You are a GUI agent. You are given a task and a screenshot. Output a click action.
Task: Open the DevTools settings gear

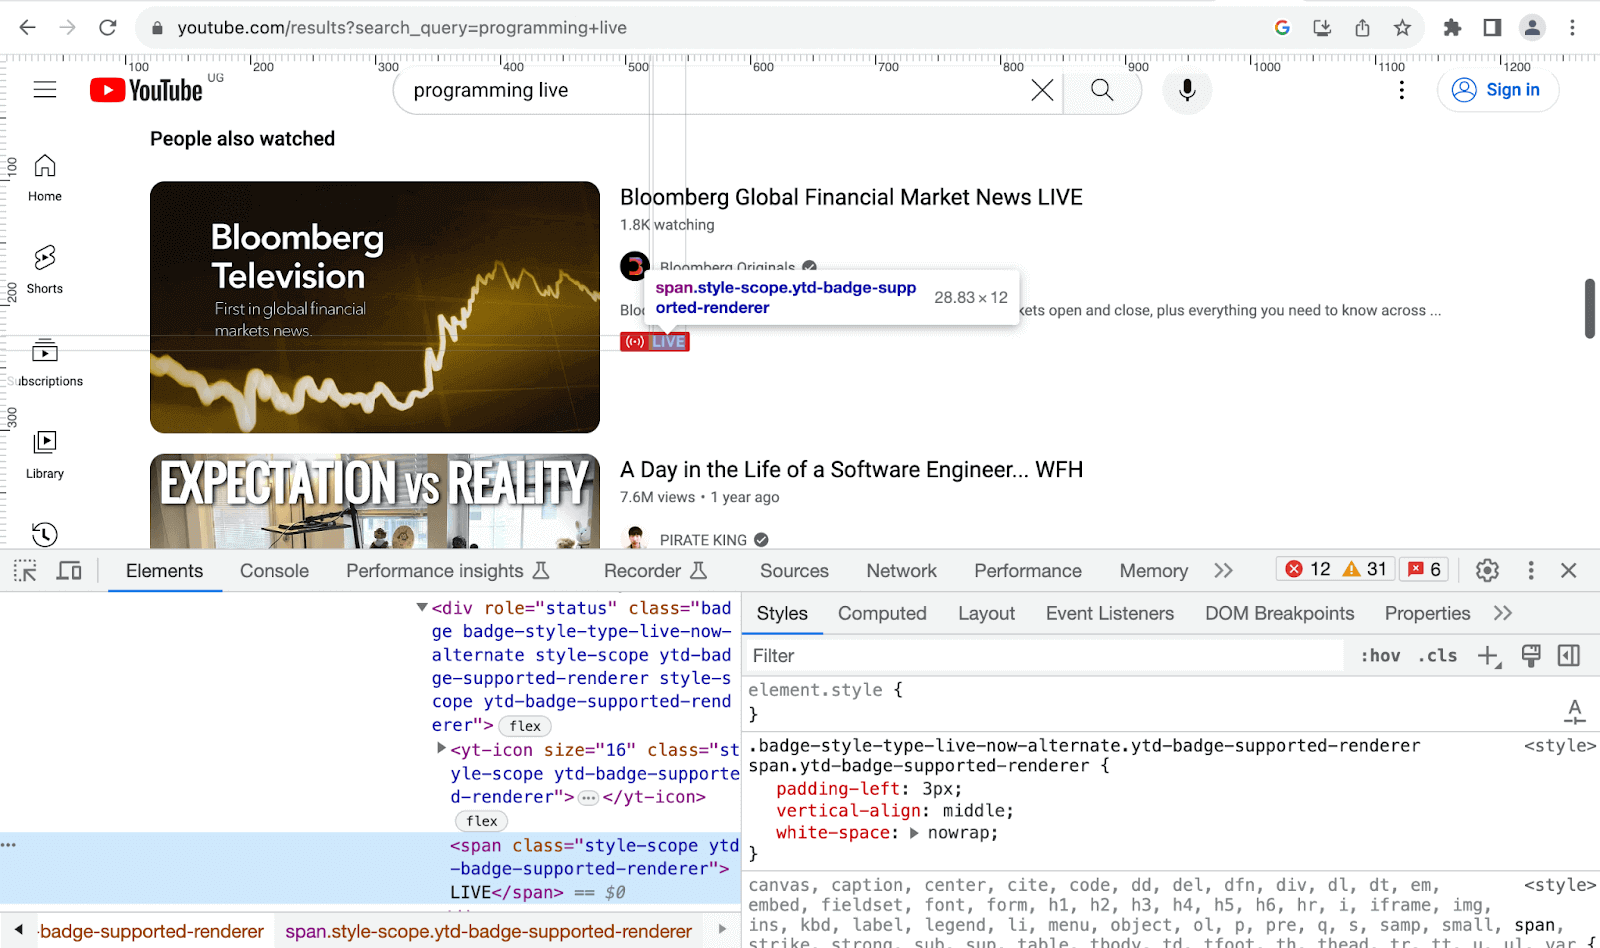[1487, 570]
